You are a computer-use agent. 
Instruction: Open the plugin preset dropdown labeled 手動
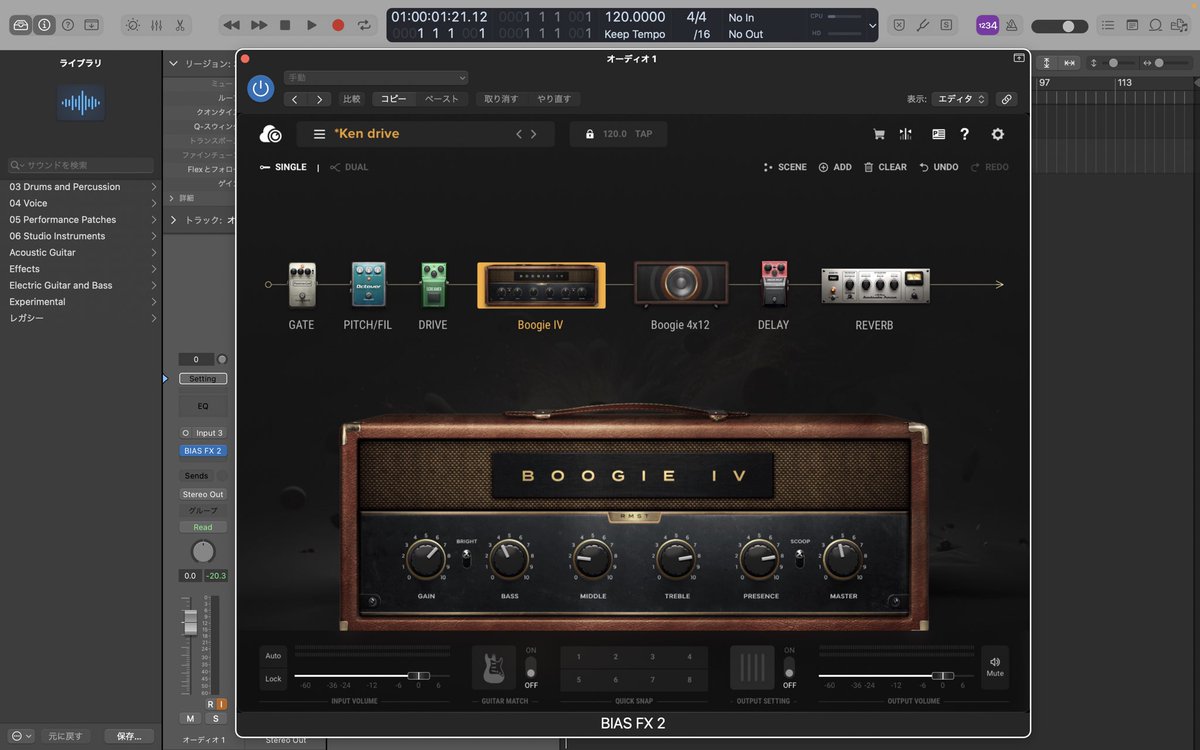(376, 78)
